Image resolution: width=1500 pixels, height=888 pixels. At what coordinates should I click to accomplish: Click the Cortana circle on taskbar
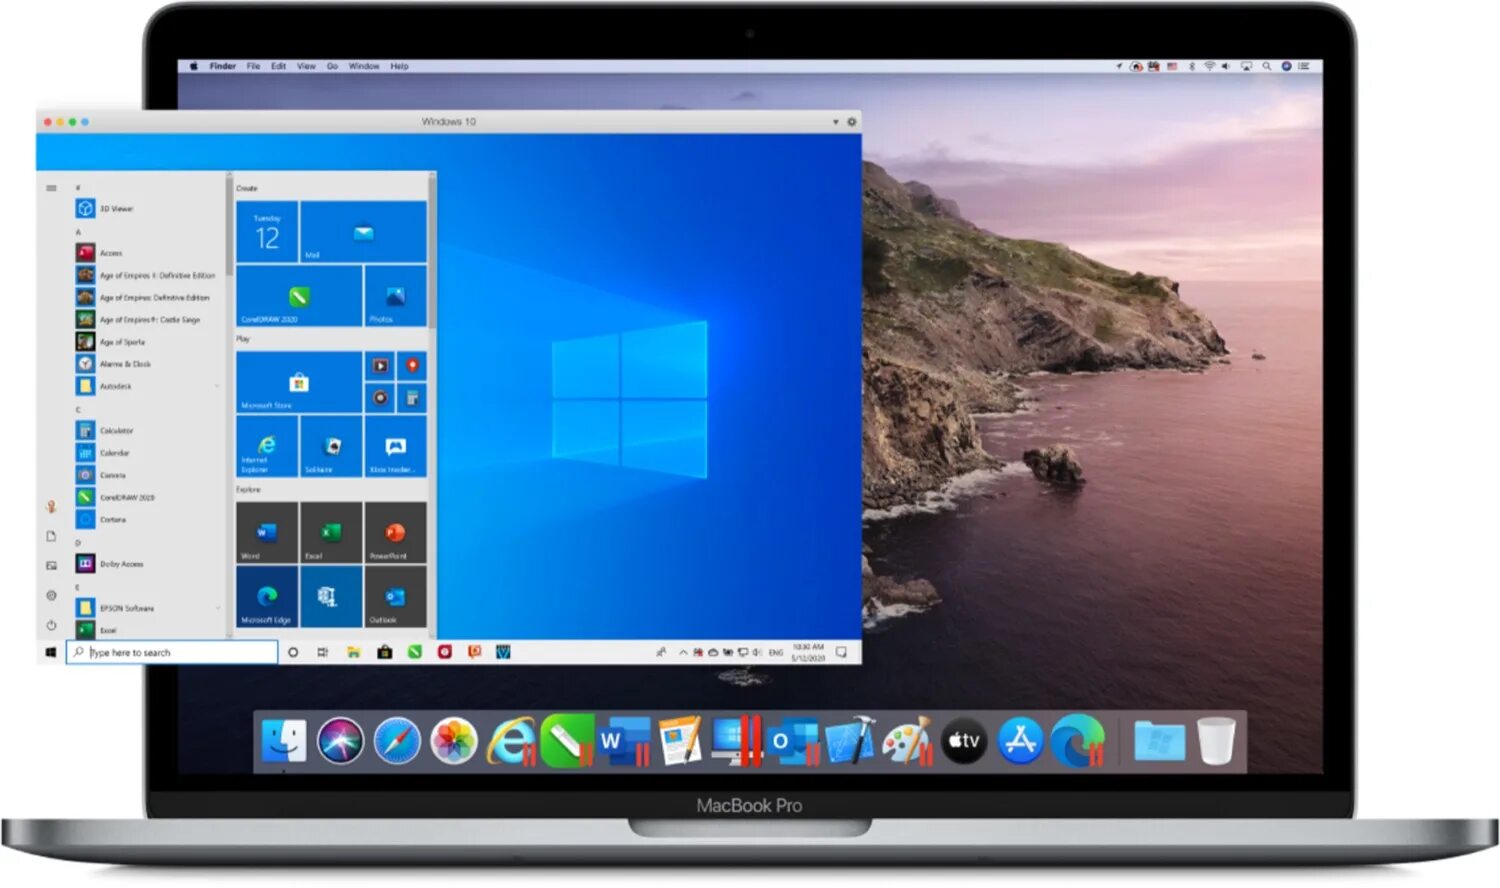point(293,652)
